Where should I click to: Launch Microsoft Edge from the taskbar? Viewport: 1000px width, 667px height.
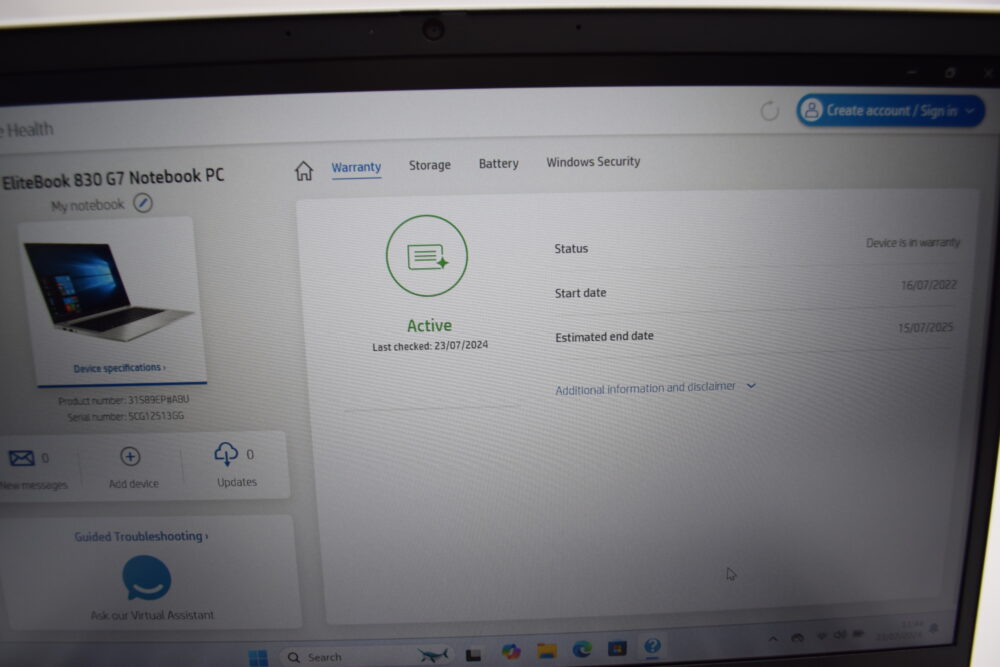[x=582, y=649]
